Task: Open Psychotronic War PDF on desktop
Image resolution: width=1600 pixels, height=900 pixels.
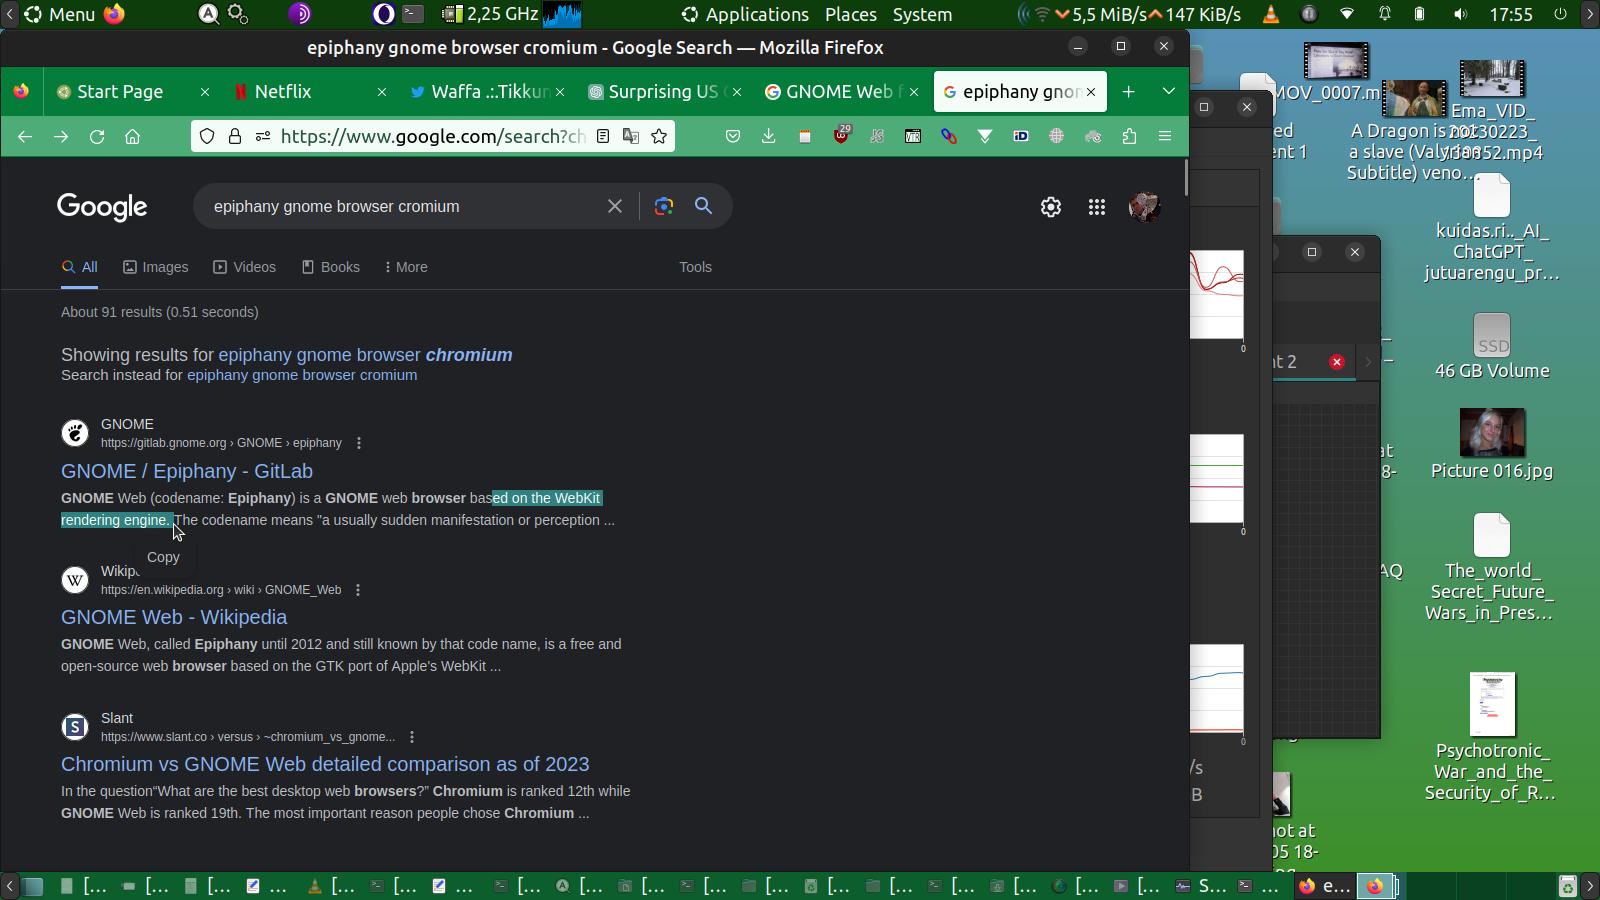Action: (1492, 704)
